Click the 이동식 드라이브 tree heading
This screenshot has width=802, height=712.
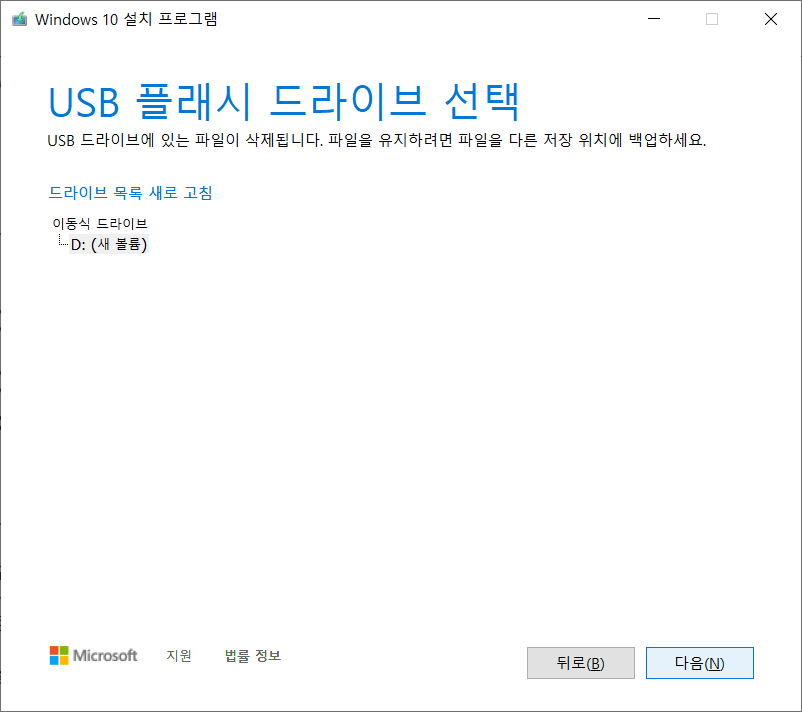coord(100,224)
